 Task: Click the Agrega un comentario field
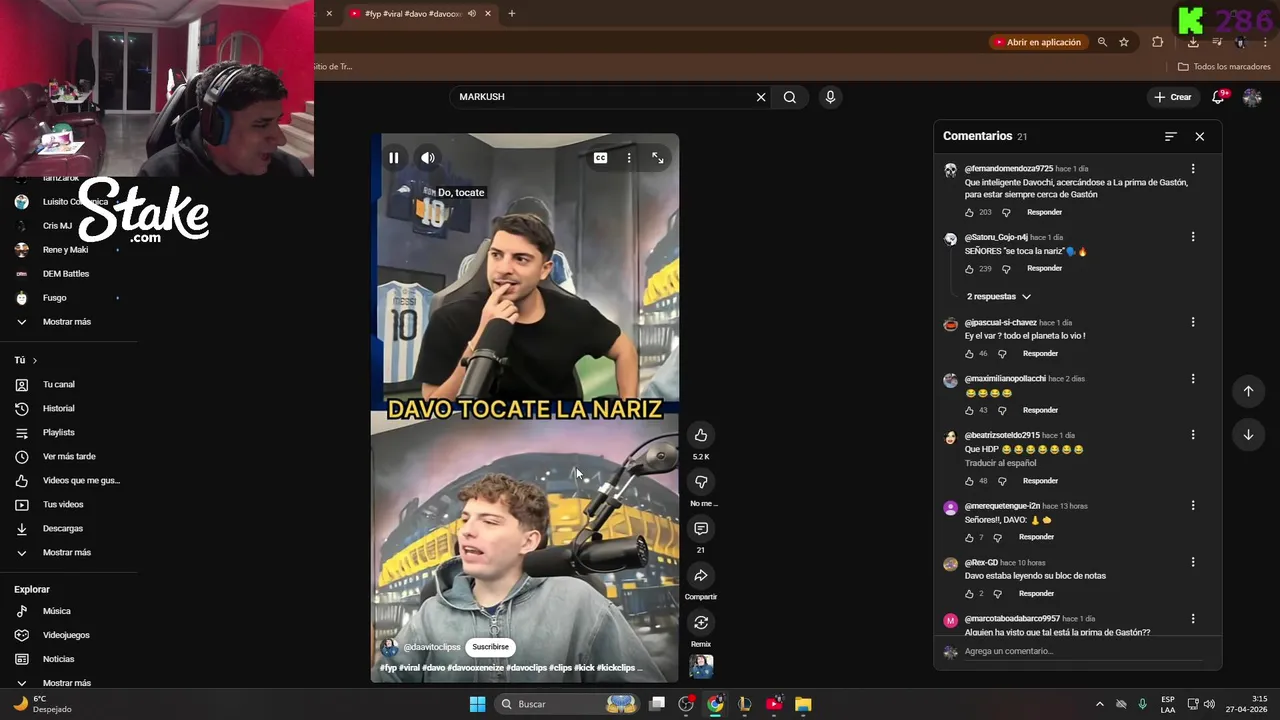pyautogui.click(x=1085, y=651)
